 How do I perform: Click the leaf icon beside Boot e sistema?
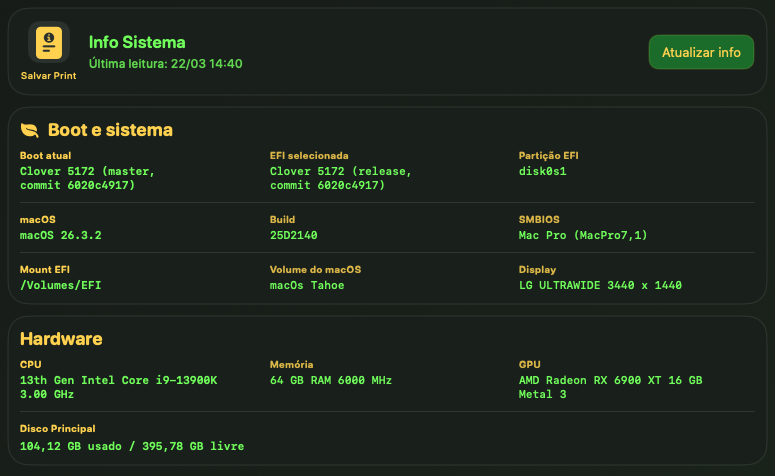pos(29,130)
